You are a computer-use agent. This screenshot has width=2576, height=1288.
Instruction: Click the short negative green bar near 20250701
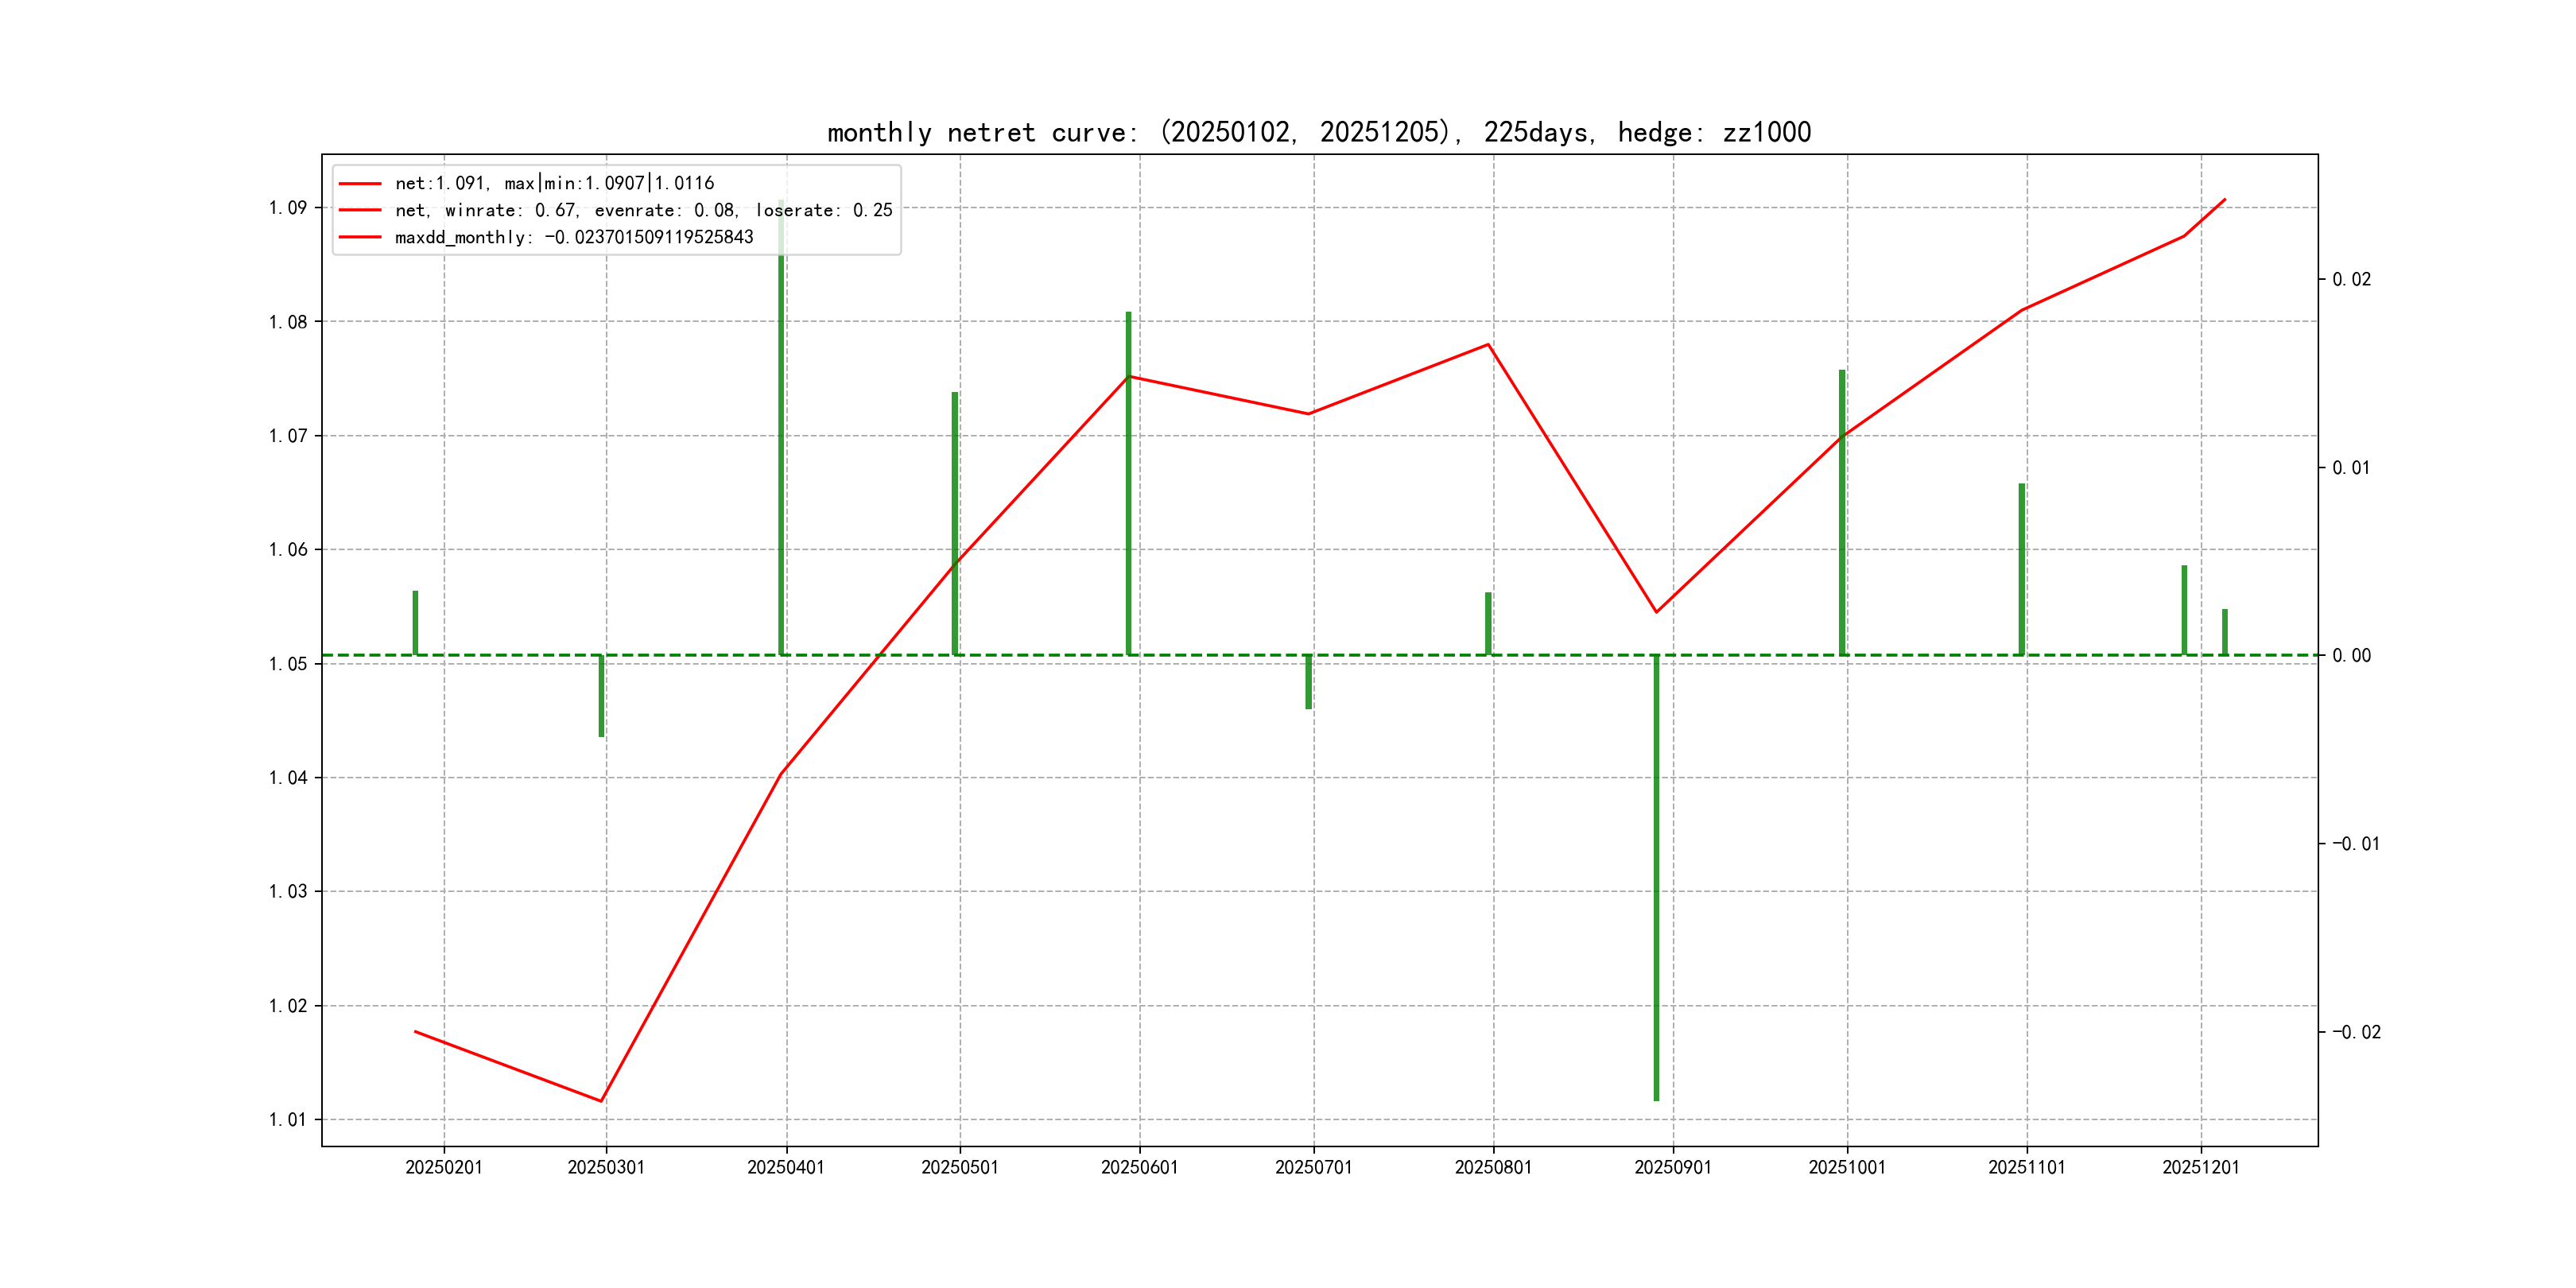click(x=1308, y=683)
